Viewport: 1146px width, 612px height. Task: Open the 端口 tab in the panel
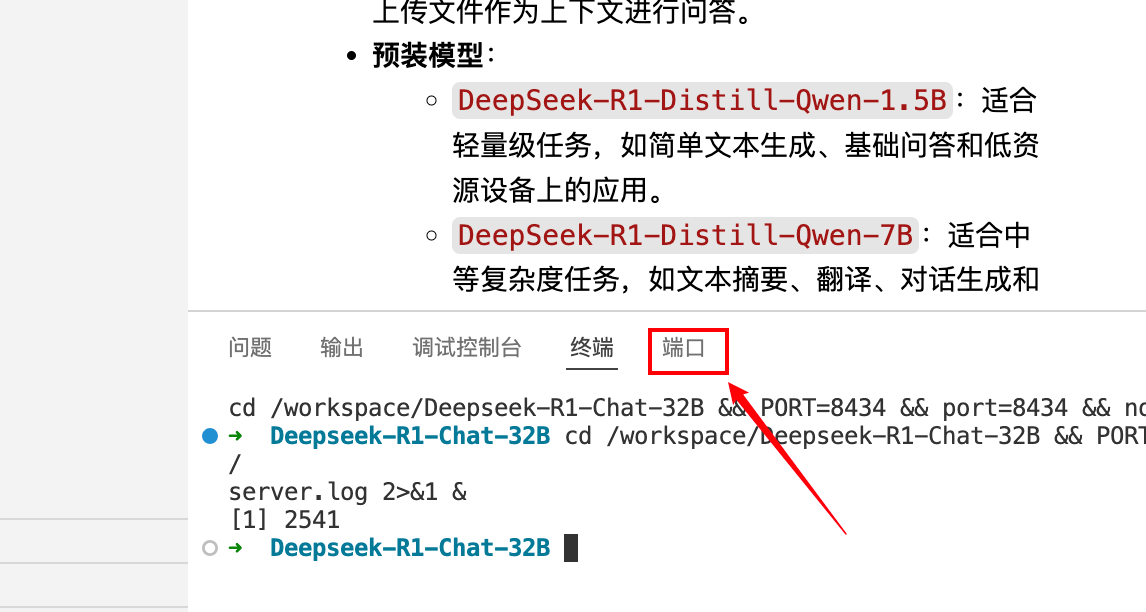coord(684,348)
